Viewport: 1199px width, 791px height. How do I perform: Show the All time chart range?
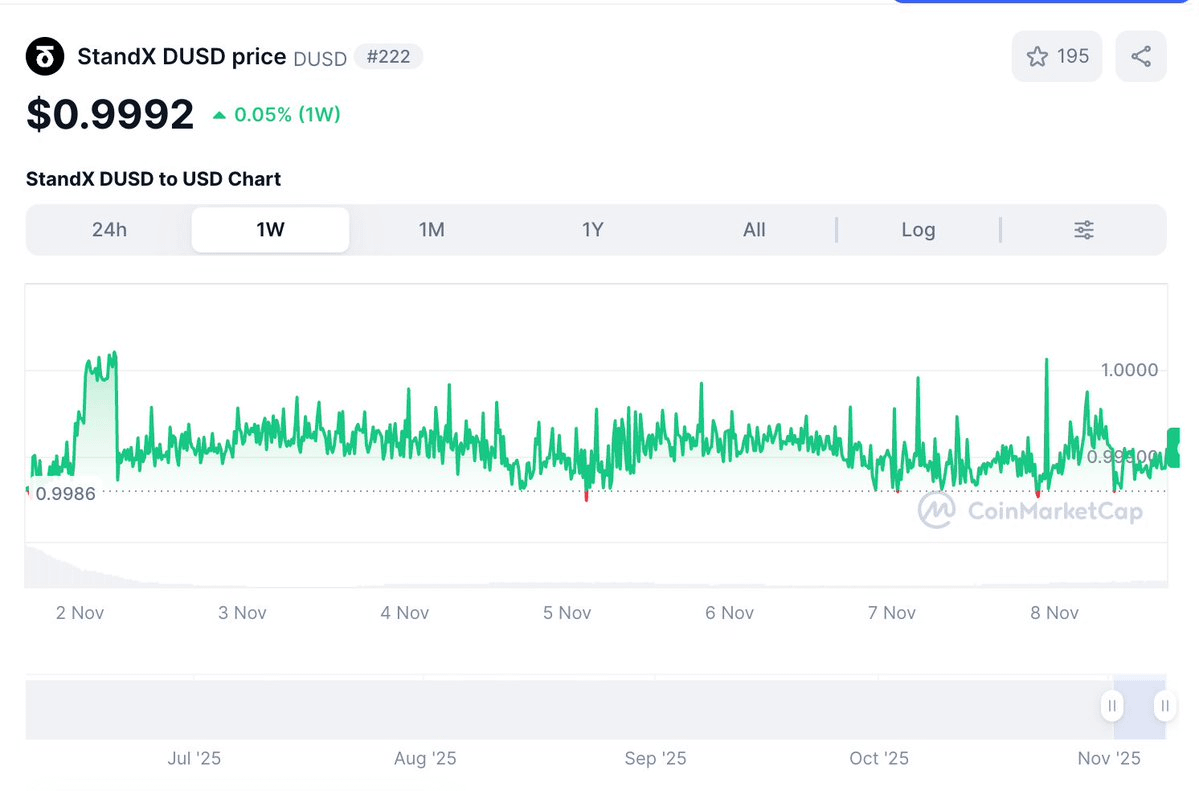click(754, 229)
